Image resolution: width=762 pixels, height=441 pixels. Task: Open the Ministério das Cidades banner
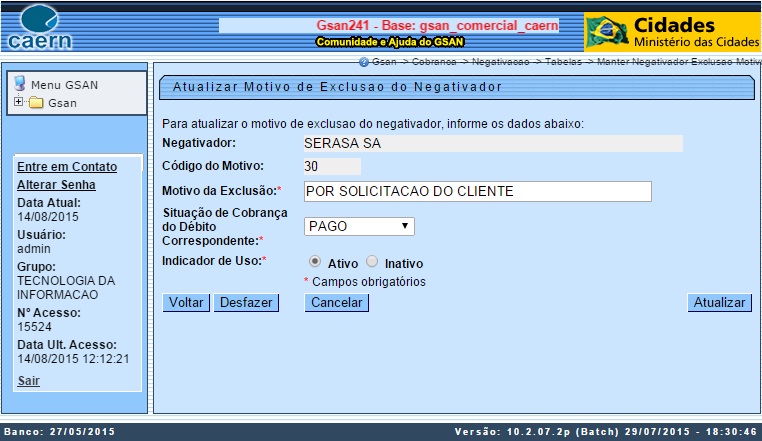(x=672, y=32)
